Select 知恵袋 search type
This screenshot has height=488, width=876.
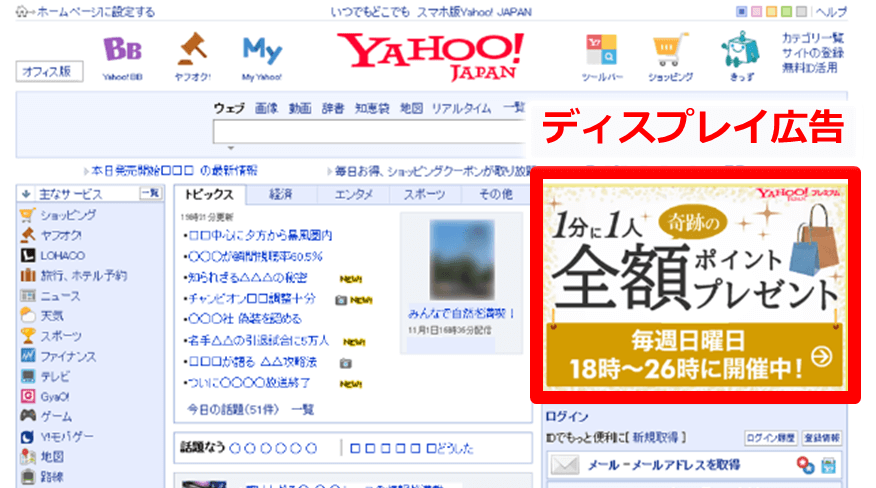372,108
